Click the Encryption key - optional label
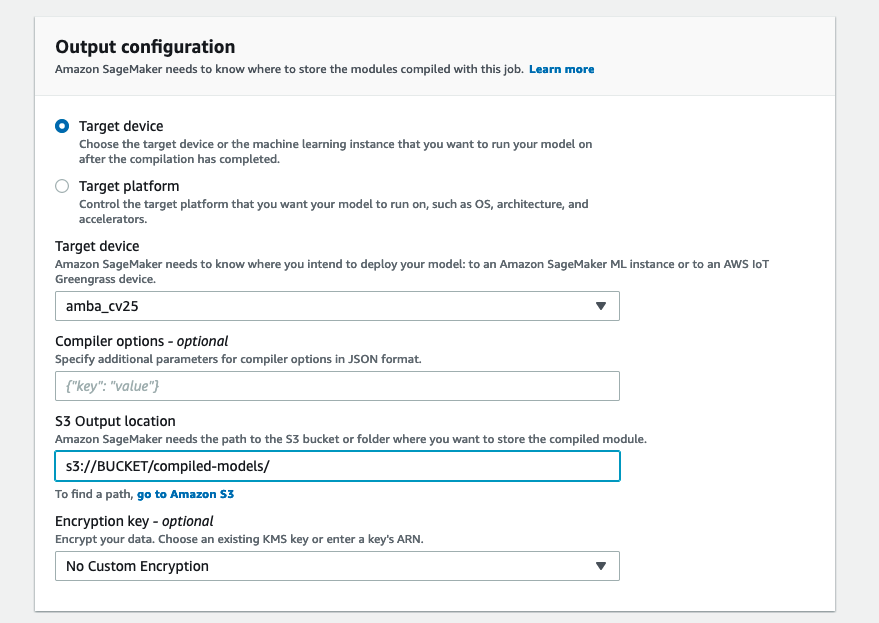Screen dimensions: 879x623 134,521
